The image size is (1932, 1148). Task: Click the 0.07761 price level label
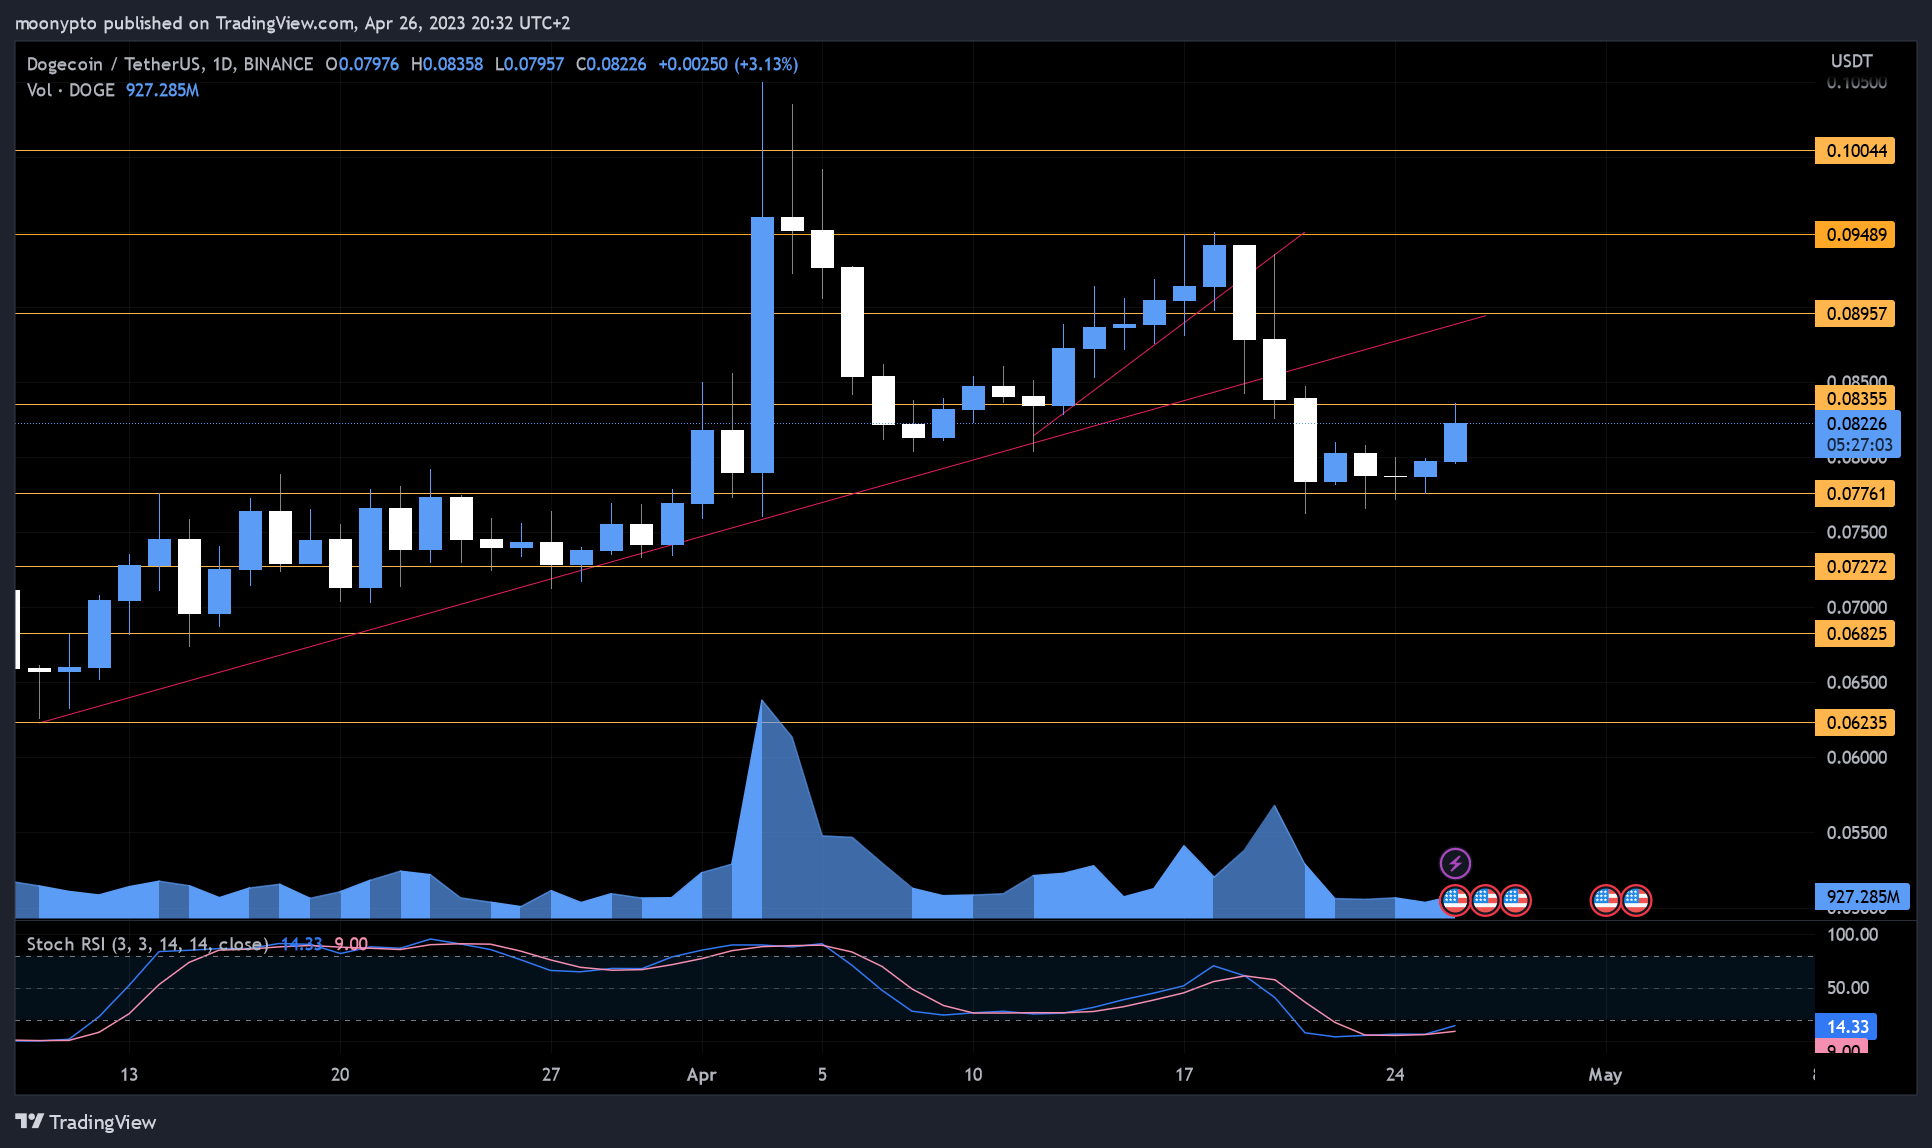pyautogui.click(x=1855, y=494)
